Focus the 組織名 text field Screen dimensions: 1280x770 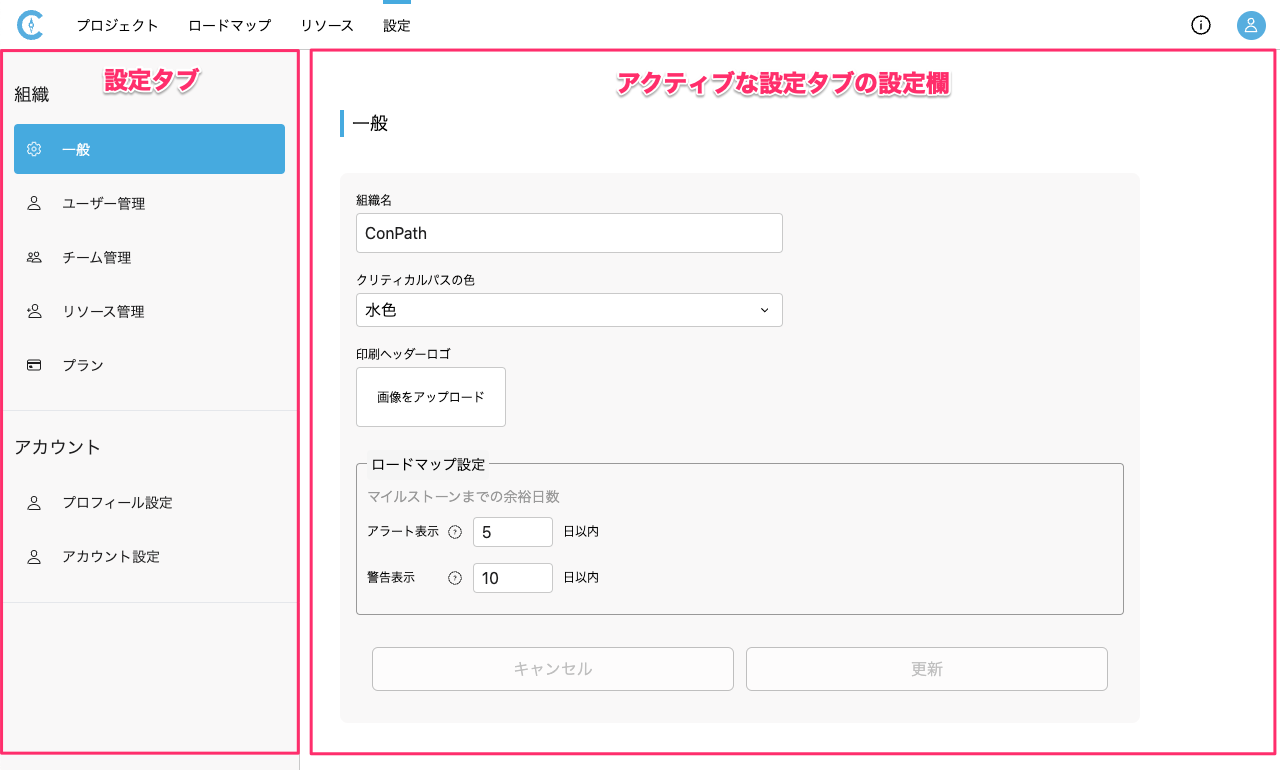(568, 233)
